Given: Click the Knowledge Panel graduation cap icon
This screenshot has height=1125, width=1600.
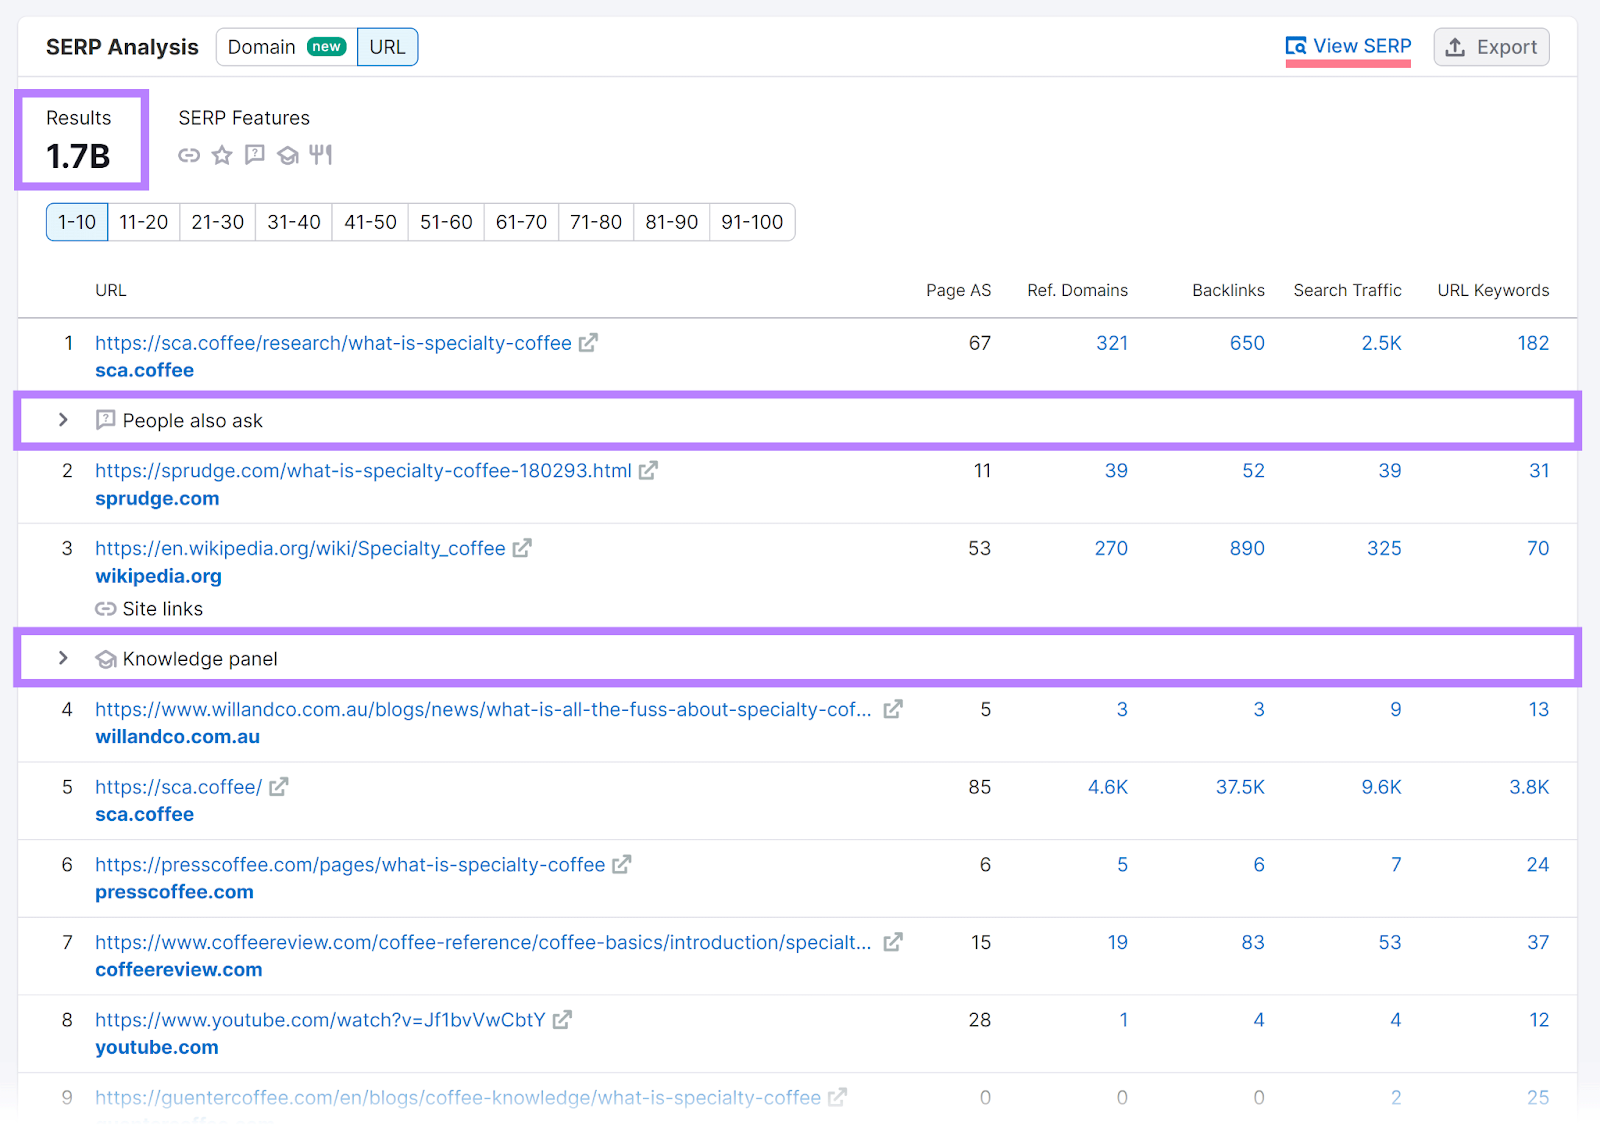Looking at the screenshot, I should 288,155.
